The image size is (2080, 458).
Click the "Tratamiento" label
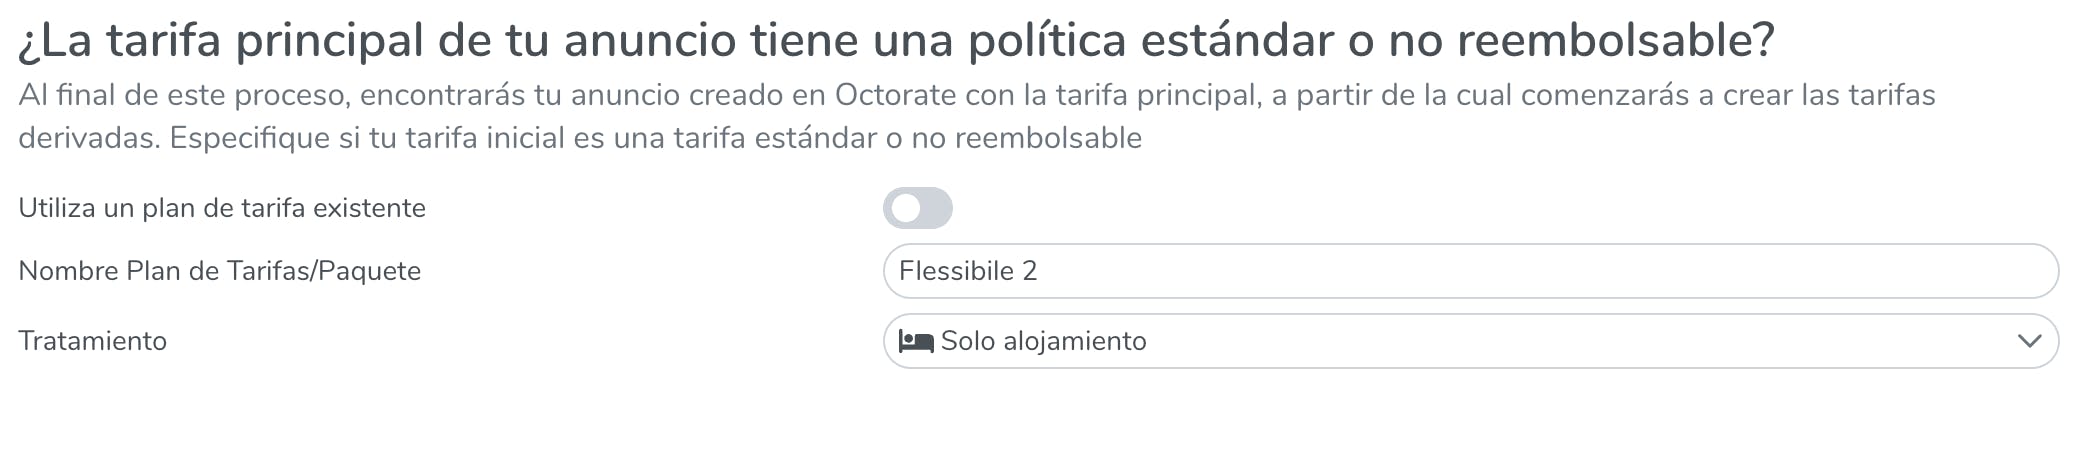coord(93,341)
